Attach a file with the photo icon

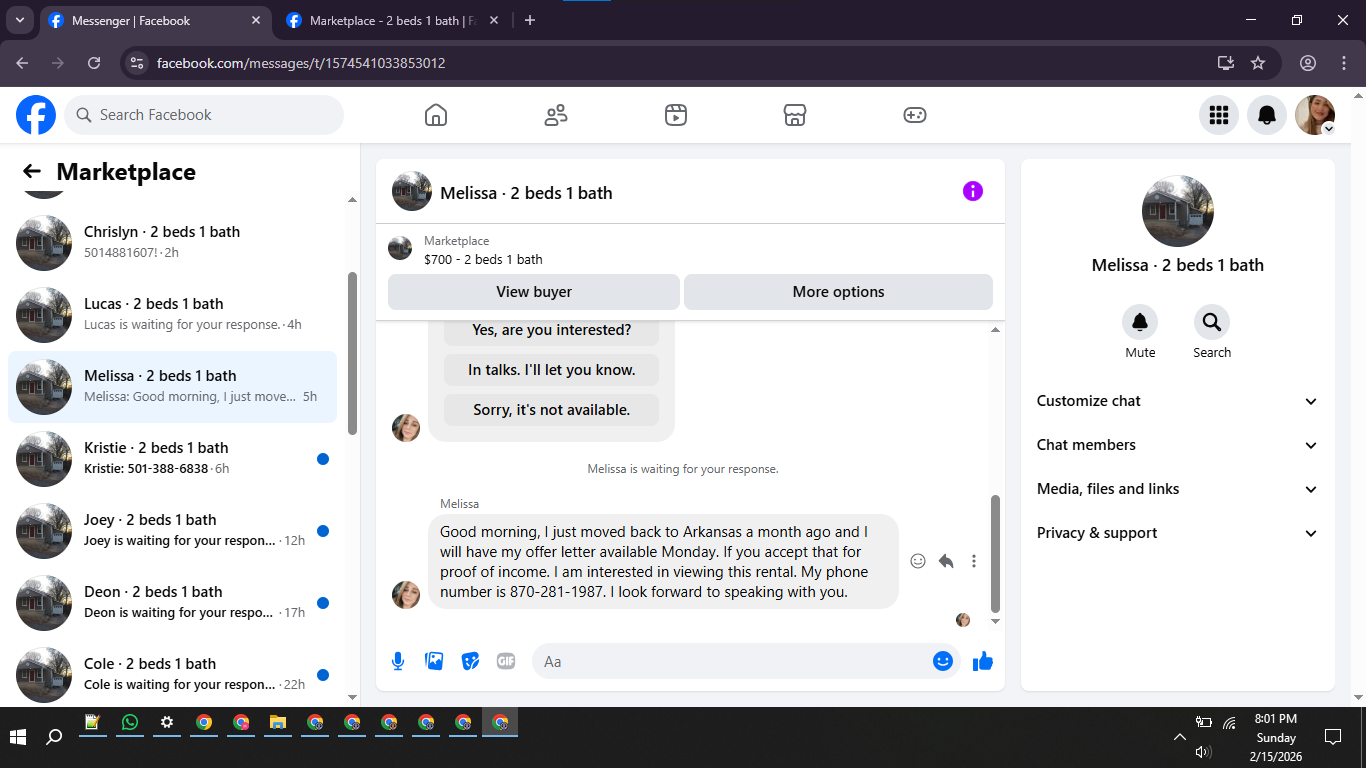pos(434,661)
